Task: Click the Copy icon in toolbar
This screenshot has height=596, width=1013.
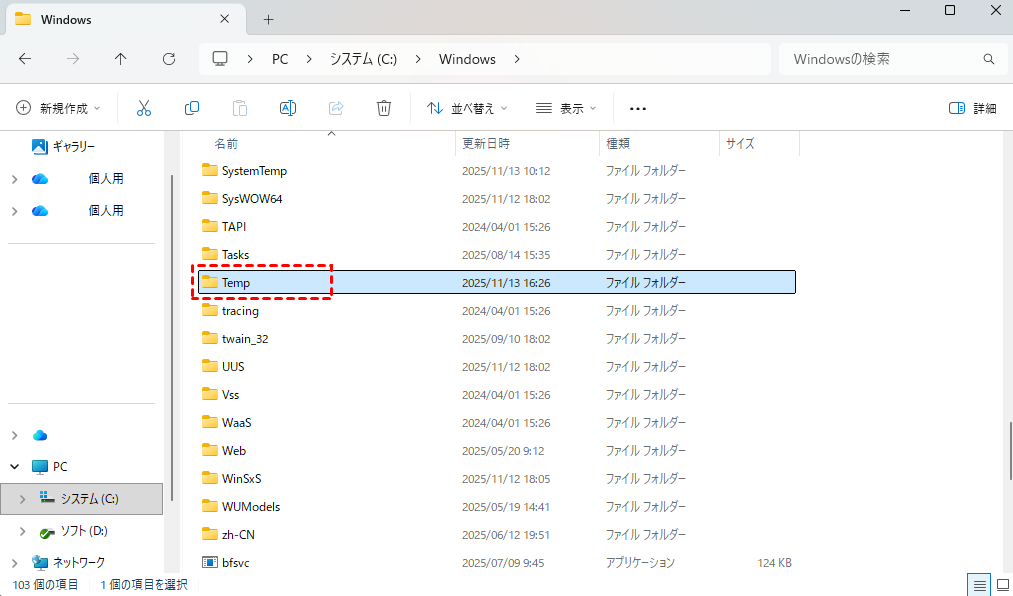Action: 192,108
